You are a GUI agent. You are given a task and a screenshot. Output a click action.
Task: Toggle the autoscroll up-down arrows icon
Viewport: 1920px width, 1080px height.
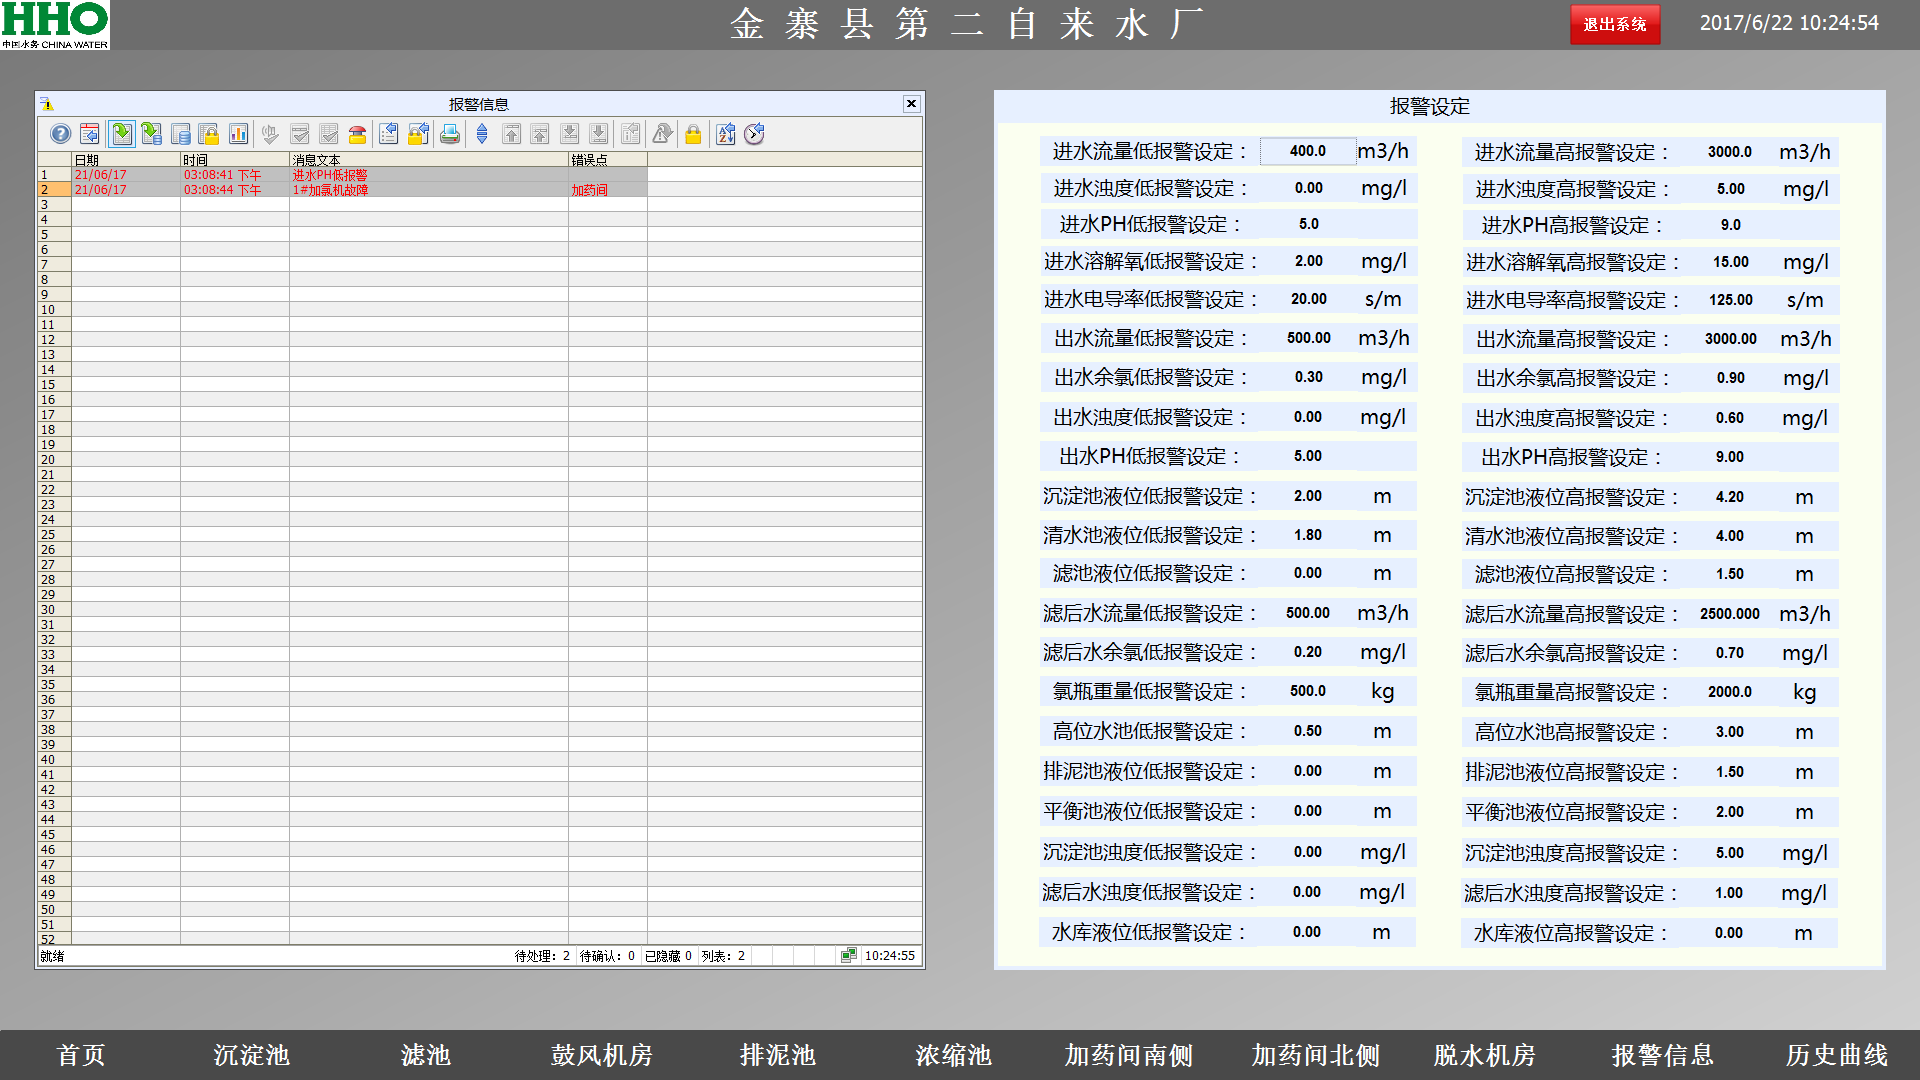(x=482, y=134)
